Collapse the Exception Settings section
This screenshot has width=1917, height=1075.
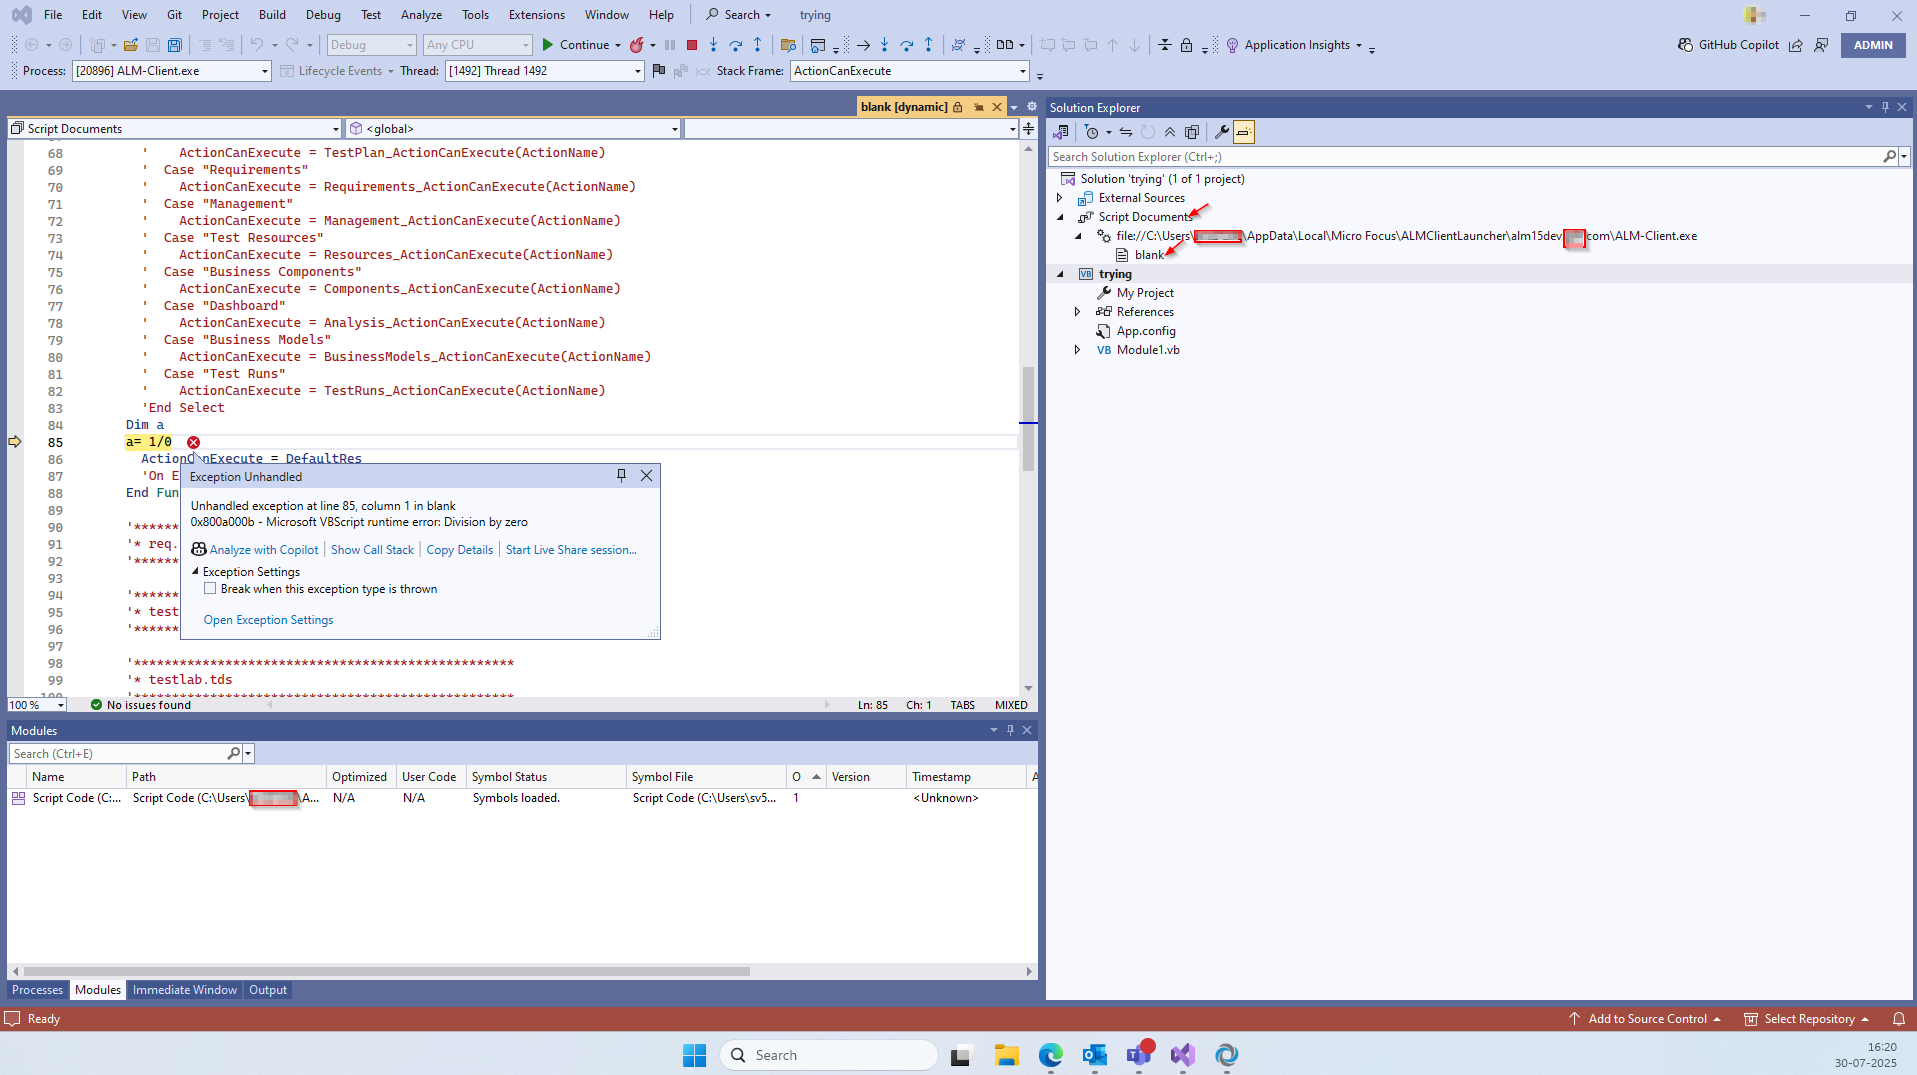(x=195, y=572)
